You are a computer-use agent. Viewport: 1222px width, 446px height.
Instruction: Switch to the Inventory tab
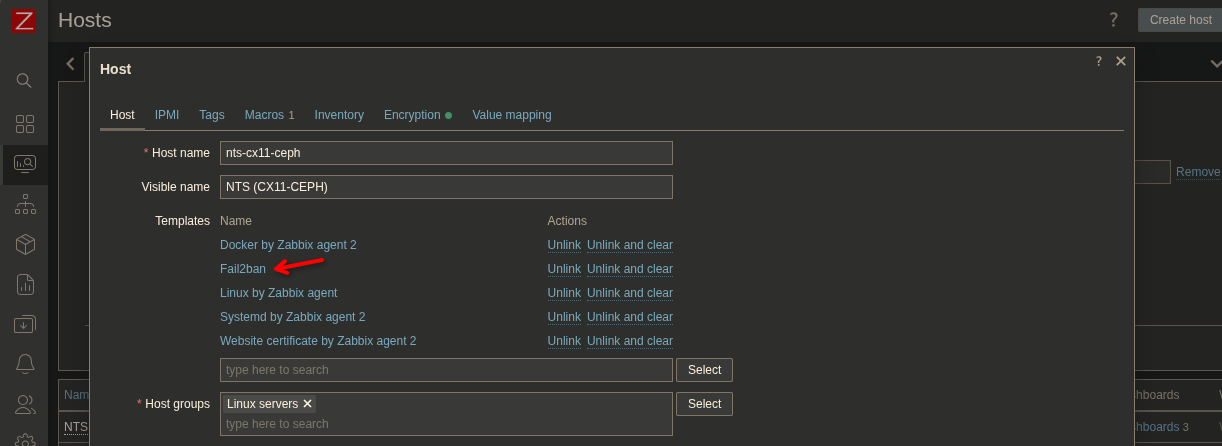[339, 115]
